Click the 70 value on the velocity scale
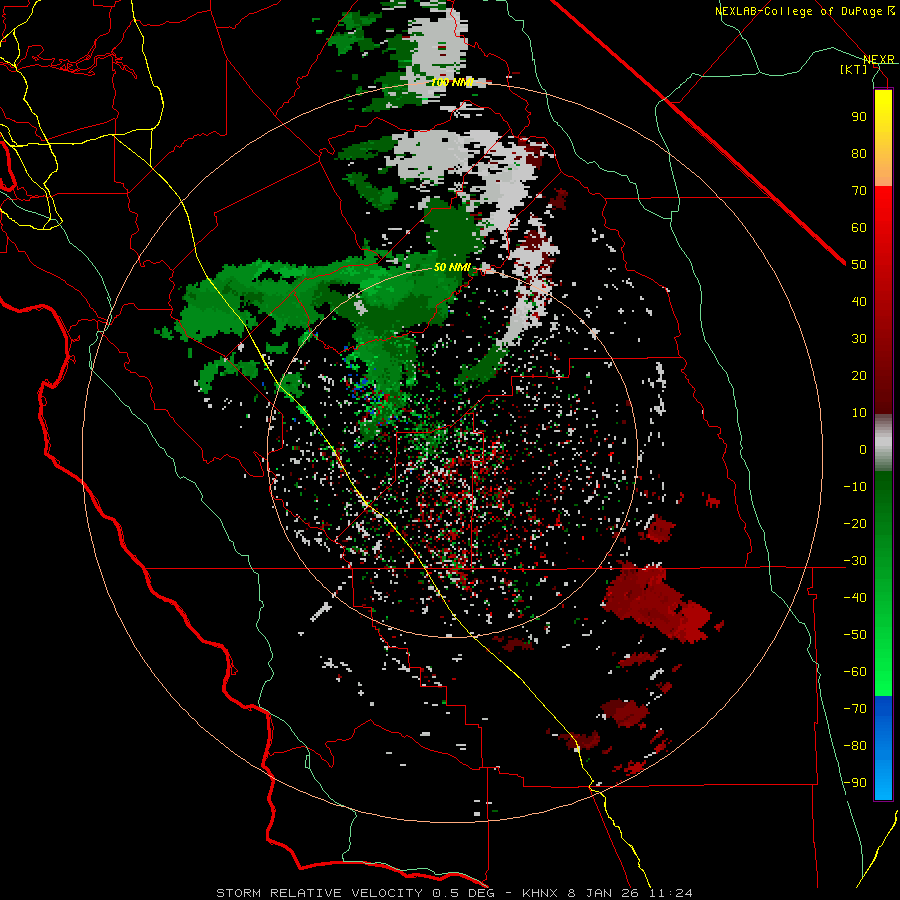 click(x=859, y=191)
